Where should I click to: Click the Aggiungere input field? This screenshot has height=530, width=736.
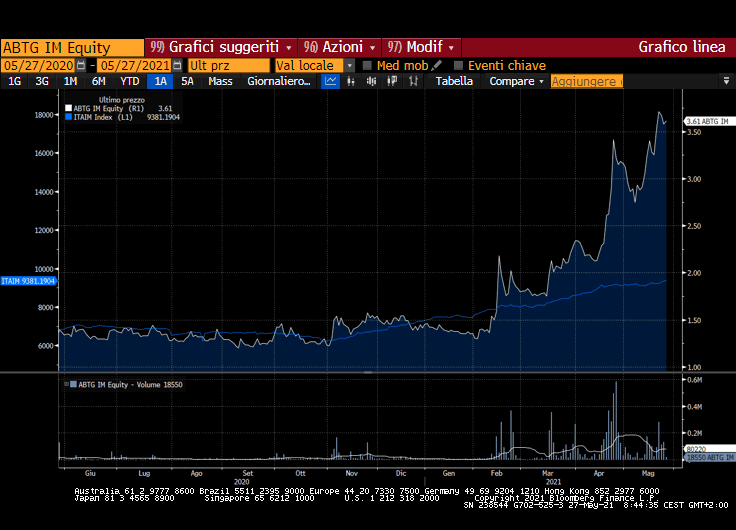(586, 81)
